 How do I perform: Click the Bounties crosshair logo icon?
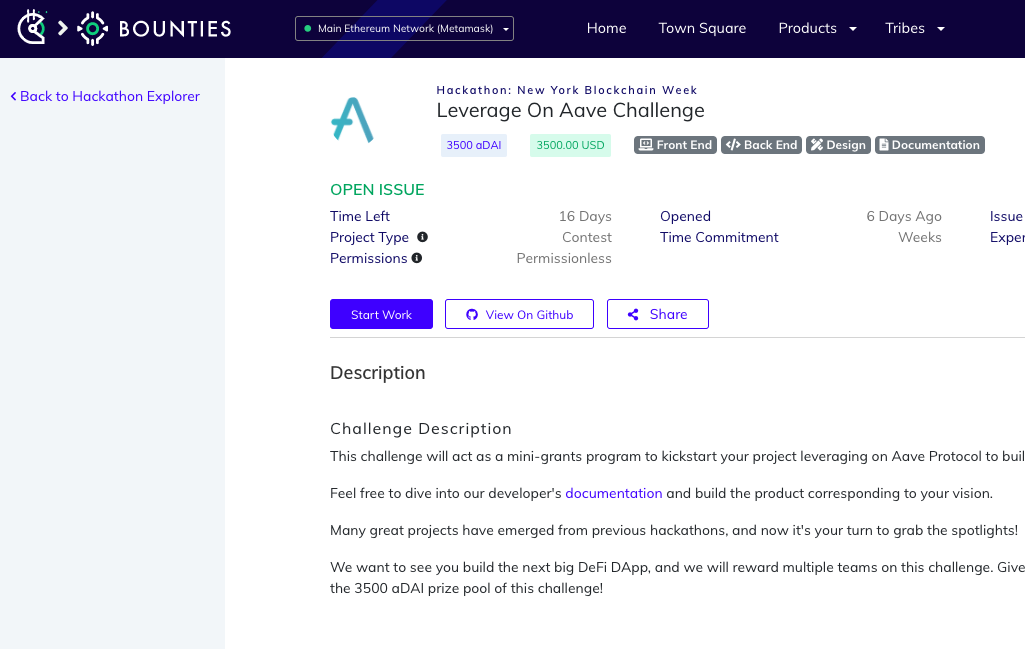(92, 28)
